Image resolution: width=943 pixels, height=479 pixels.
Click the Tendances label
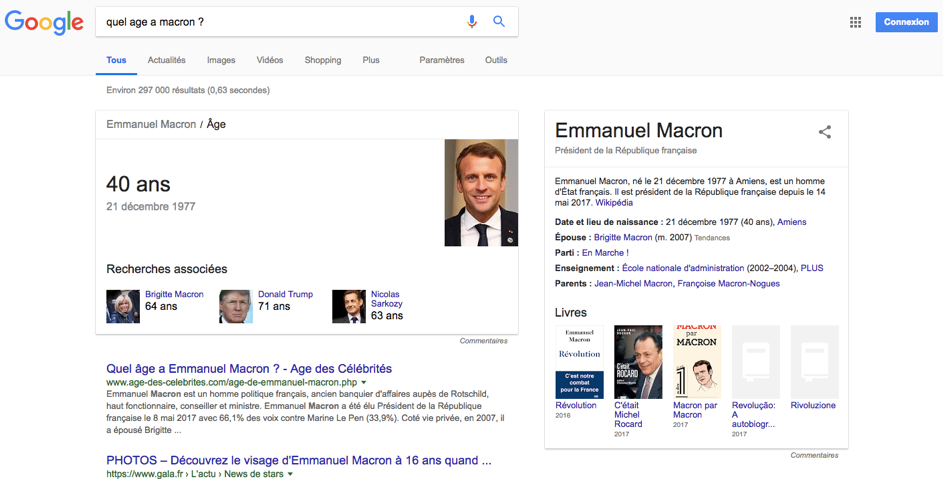click(x=712, y=238)
